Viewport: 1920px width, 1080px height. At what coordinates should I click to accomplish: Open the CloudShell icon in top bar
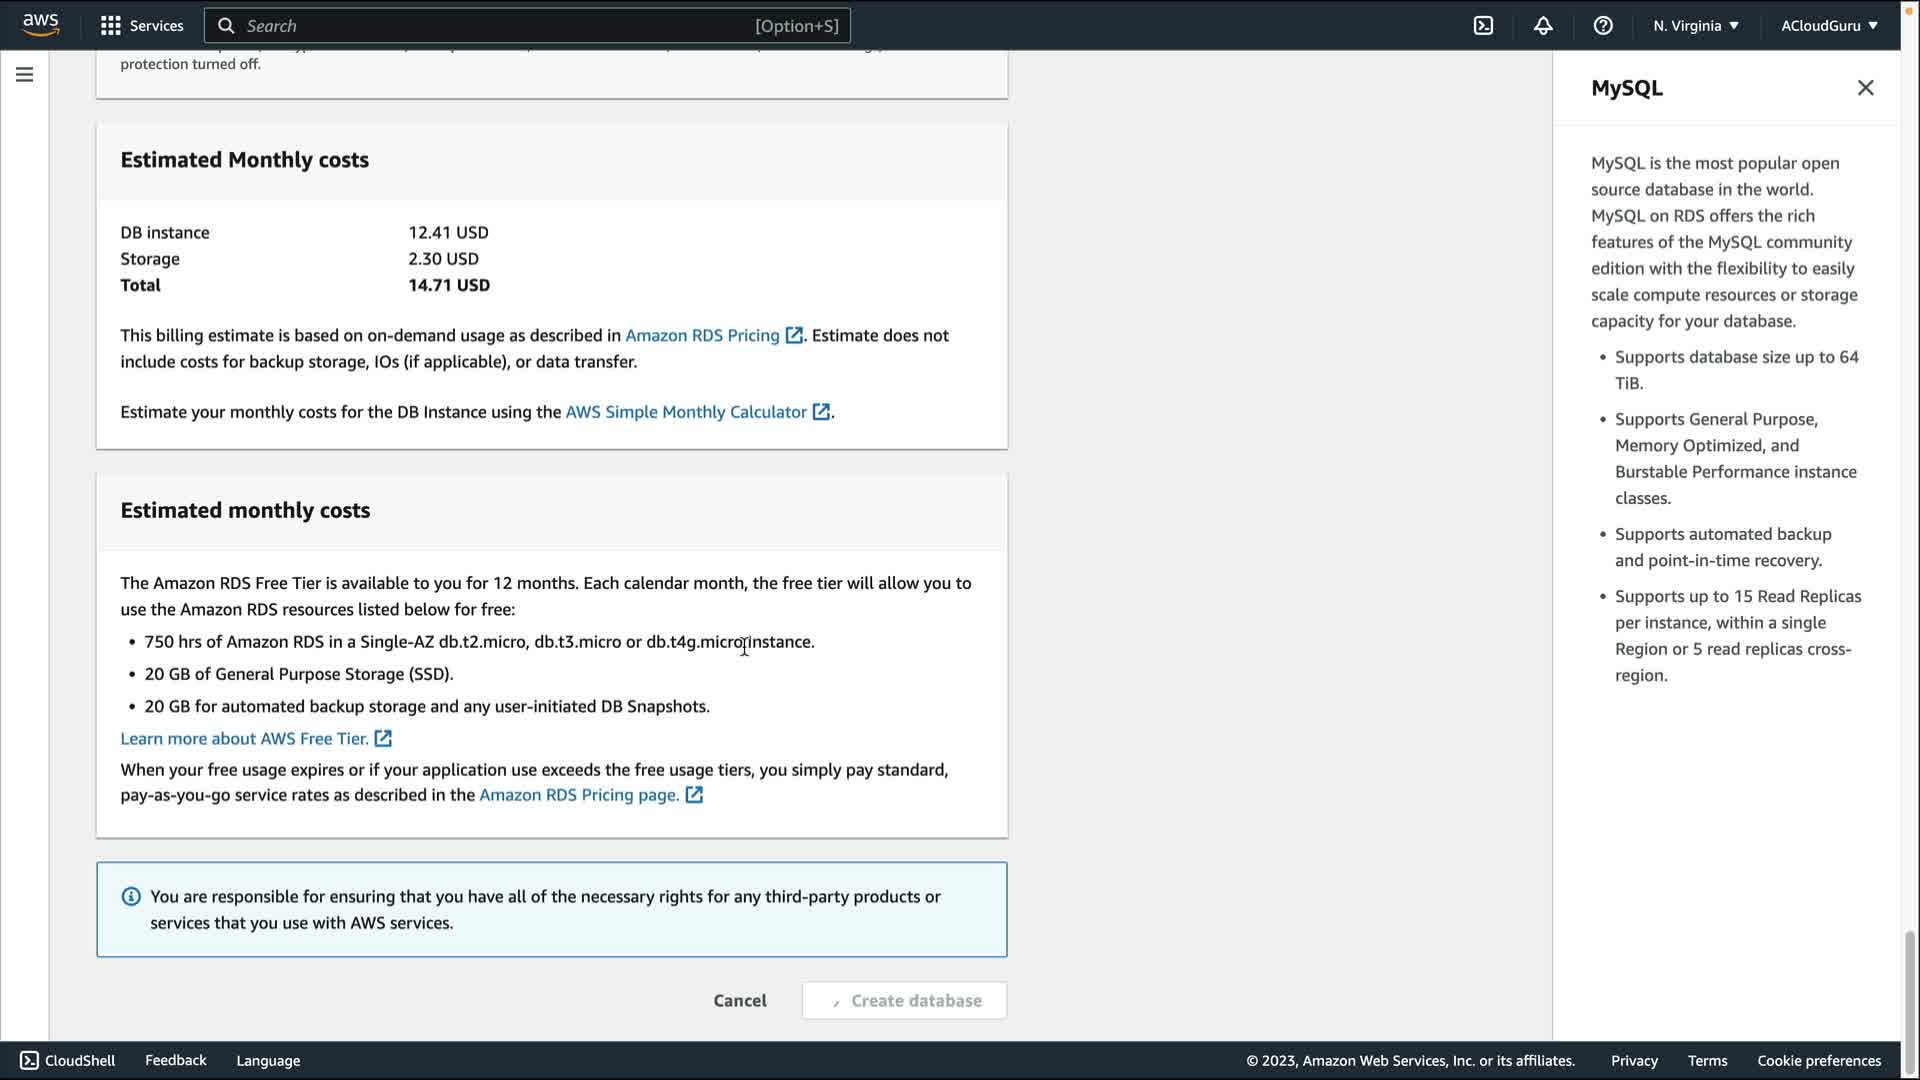(1483, 25)
